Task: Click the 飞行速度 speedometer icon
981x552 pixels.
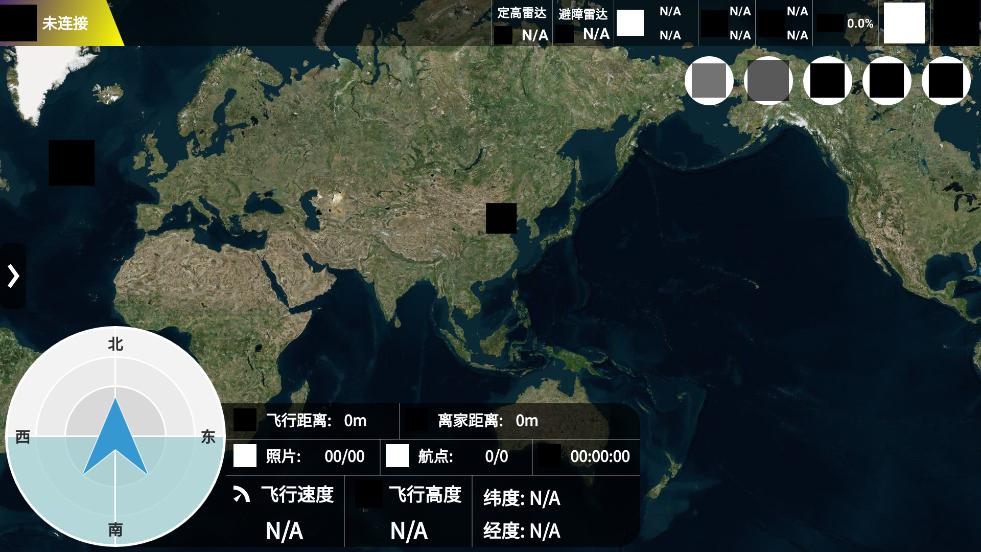Action: click(x=242, y=494)
